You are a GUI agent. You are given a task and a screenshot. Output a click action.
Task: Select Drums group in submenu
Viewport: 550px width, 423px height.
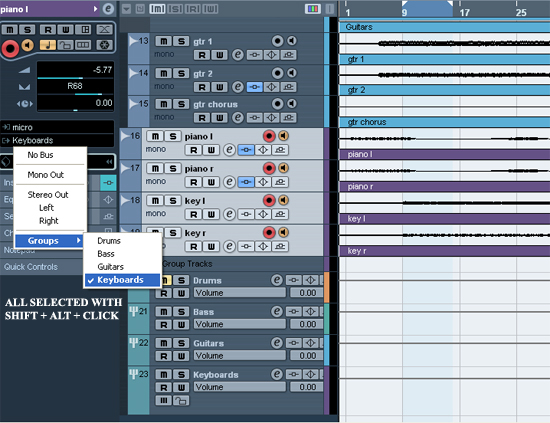[x=109, y=241]
